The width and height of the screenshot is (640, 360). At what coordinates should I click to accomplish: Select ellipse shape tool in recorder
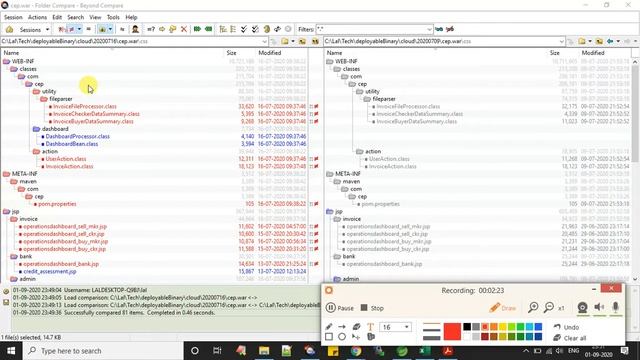point(342,337)
